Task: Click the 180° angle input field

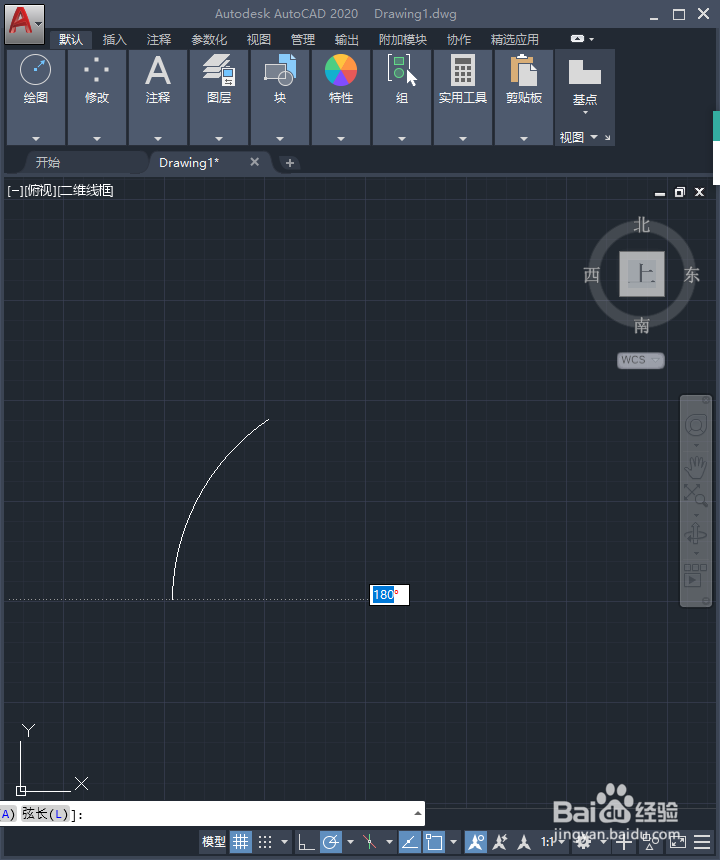Action: (x=389, y=595)
